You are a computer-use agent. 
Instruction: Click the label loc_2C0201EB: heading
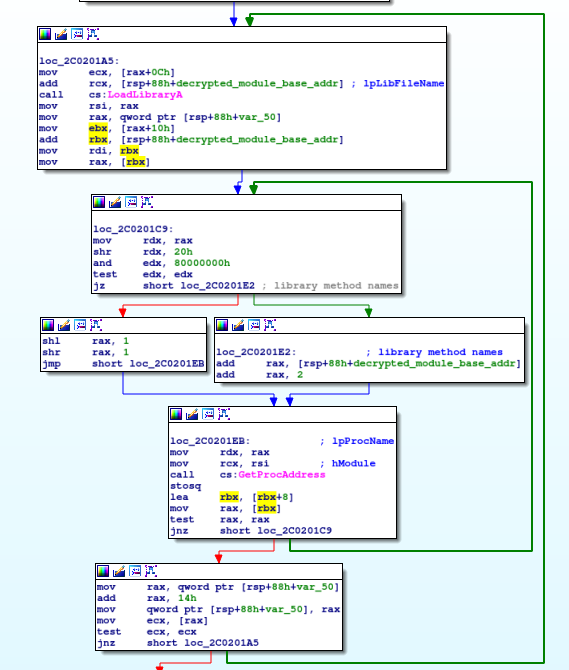210,441
